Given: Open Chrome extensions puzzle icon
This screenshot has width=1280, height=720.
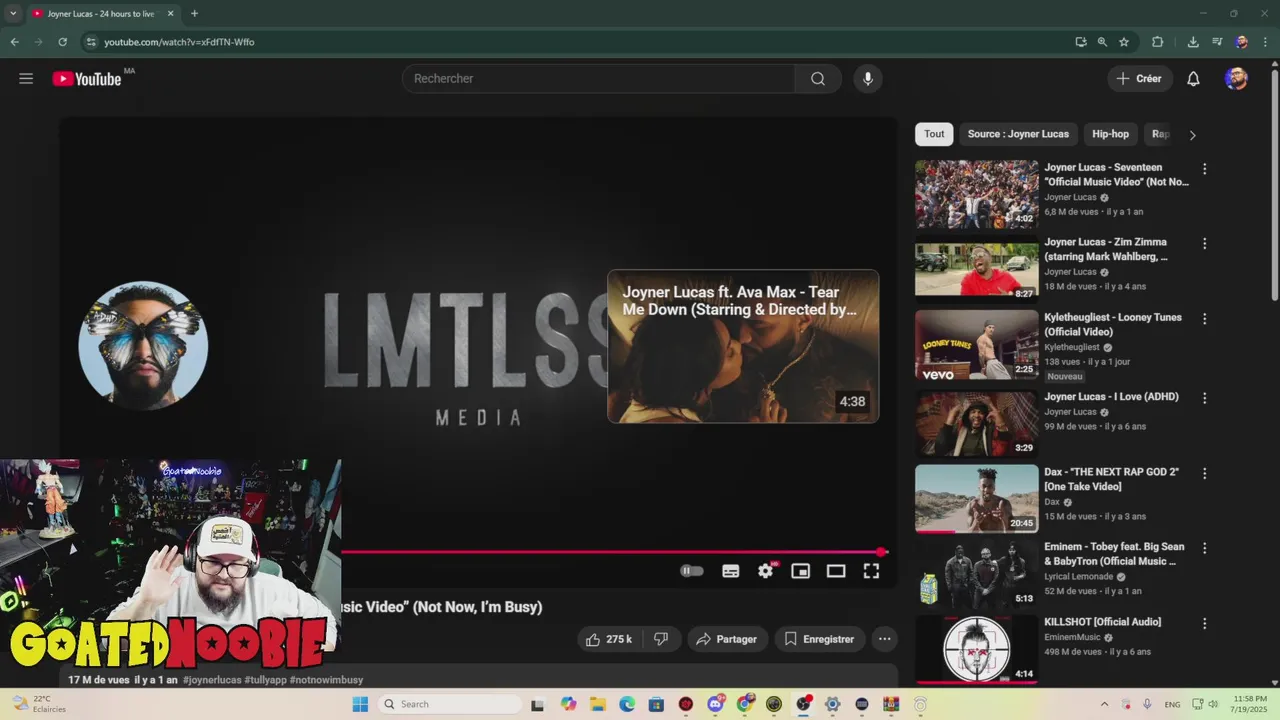Looking at the screenshot, I should click(1158, 42).
